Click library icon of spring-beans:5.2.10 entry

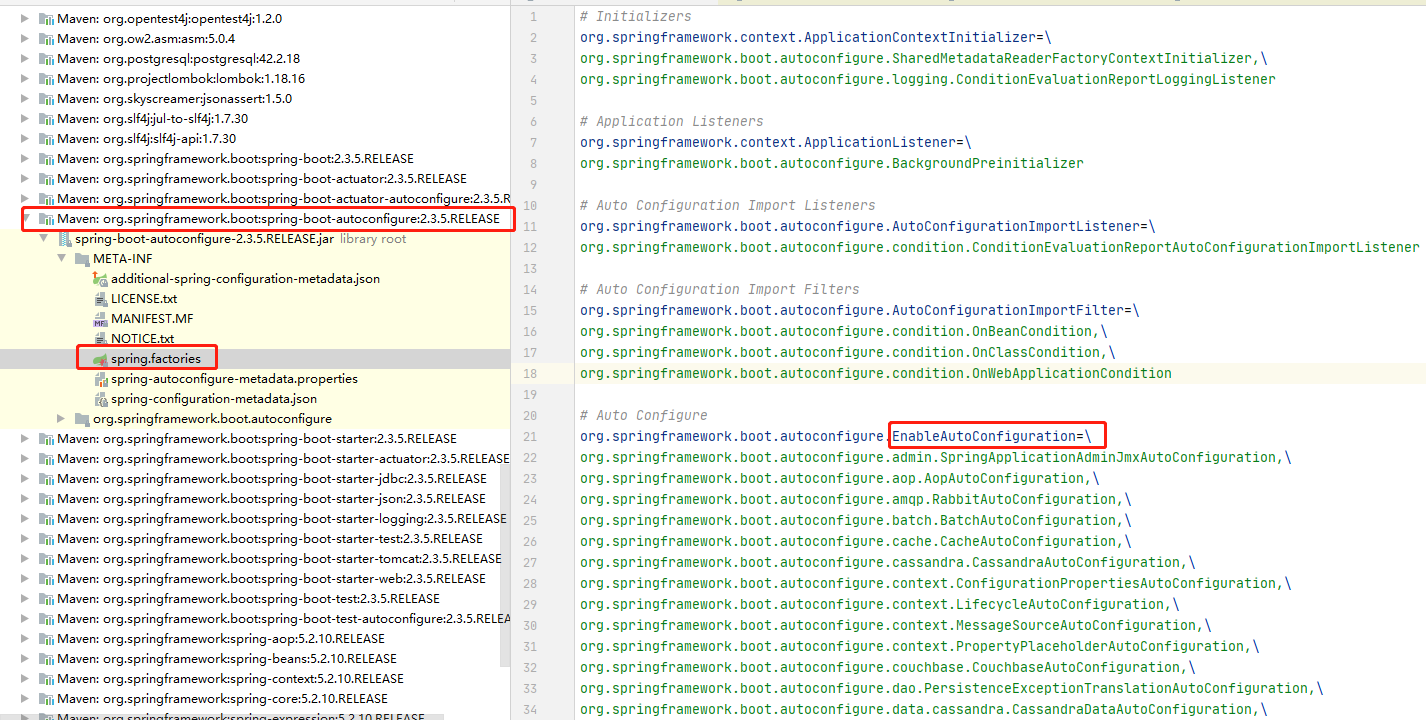point(46,659)
